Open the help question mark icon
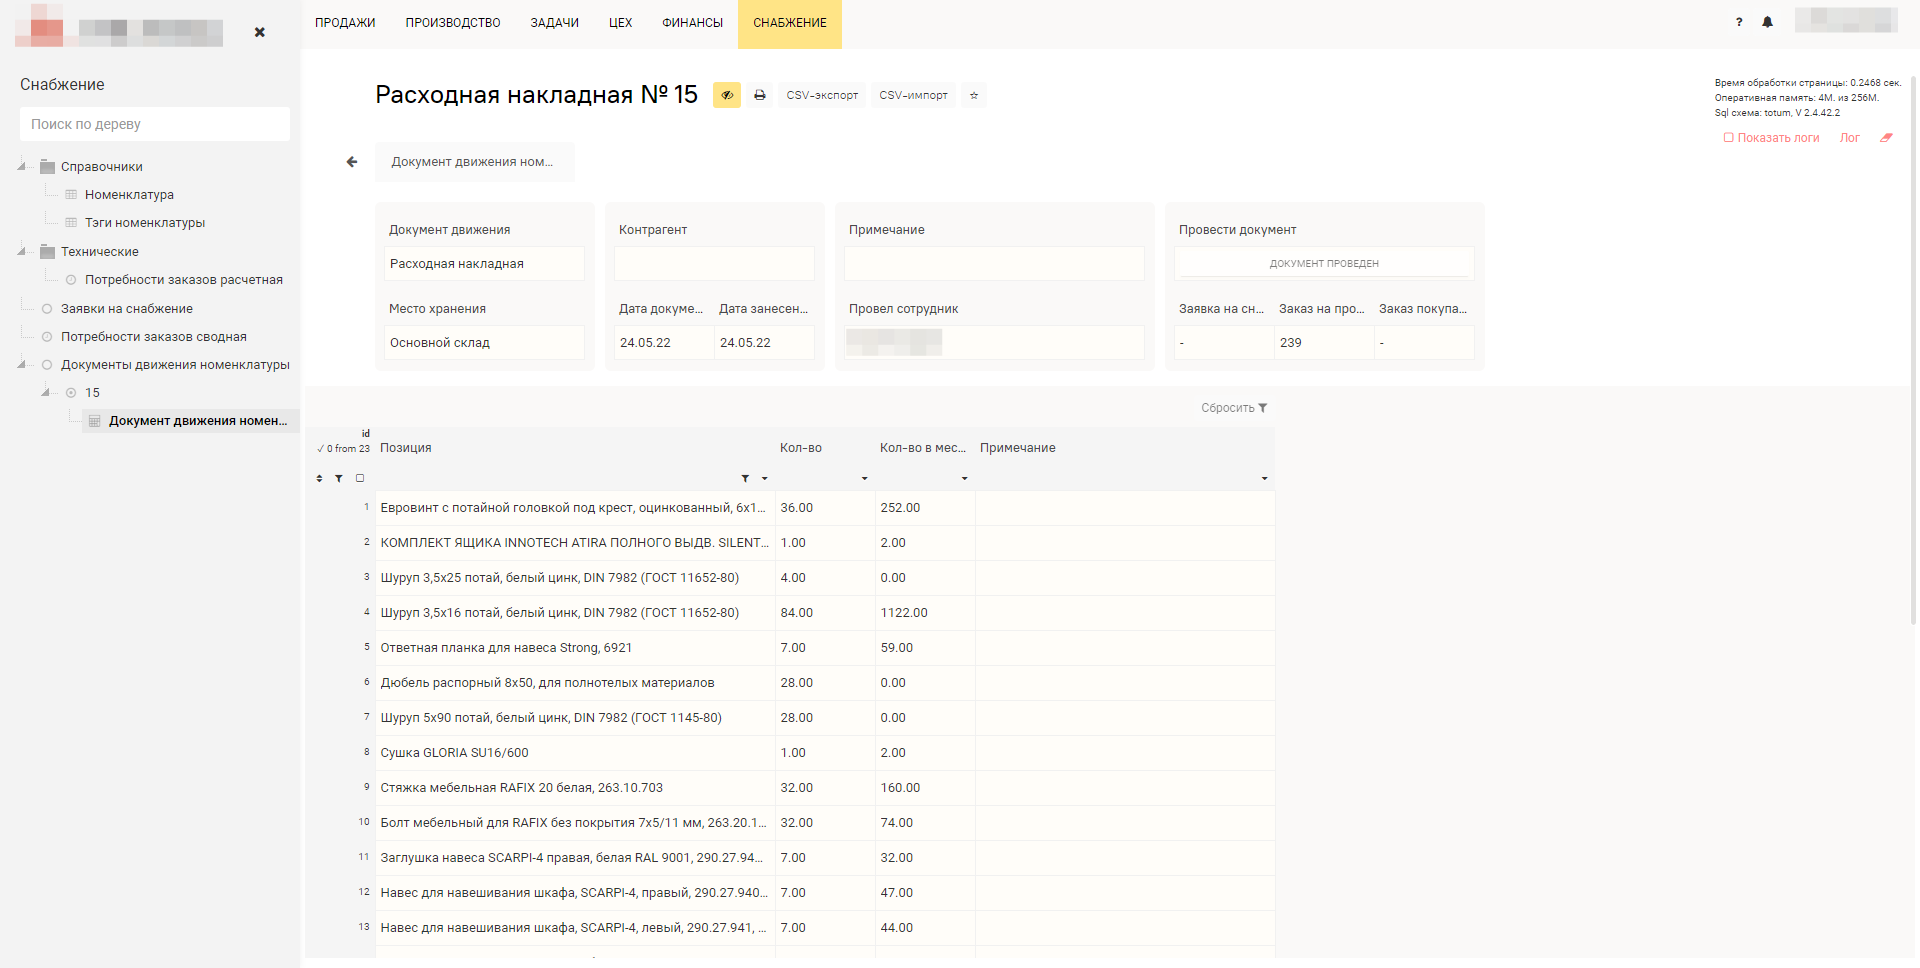Screen dimensions: 1920x968 [x=1739, y=22]
